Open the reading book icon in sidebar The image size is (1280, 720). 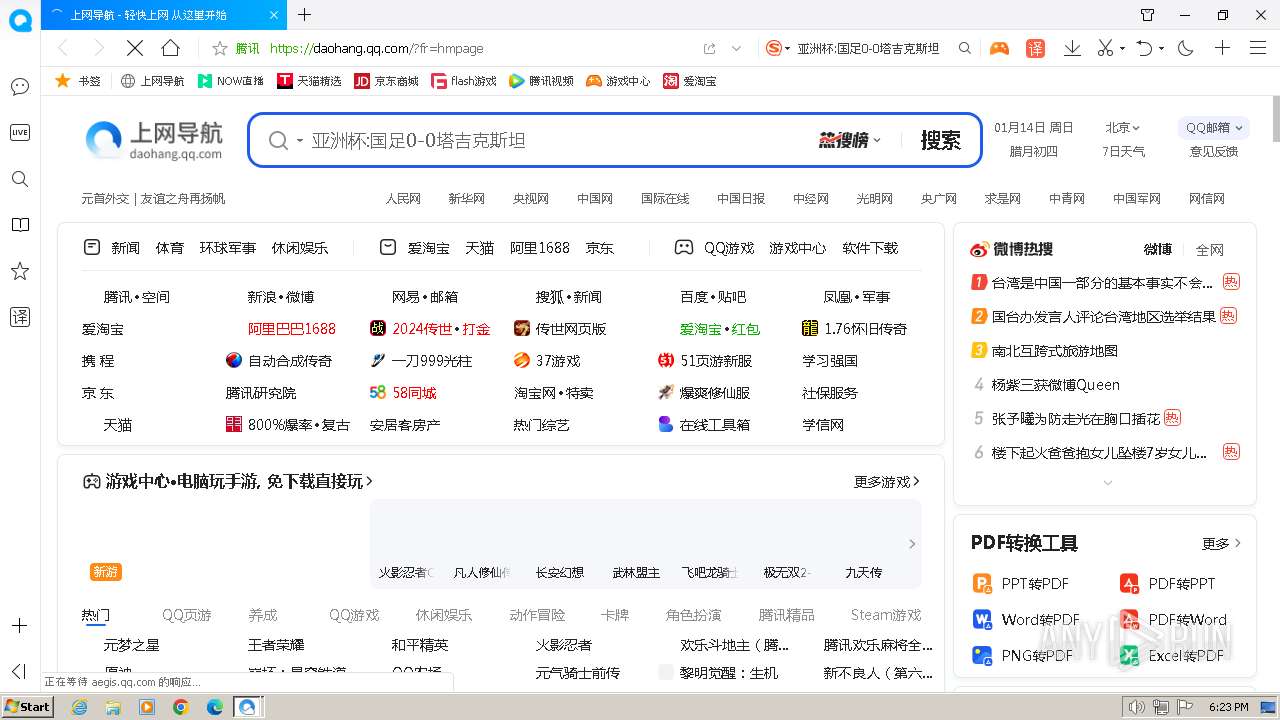point(19,225)
